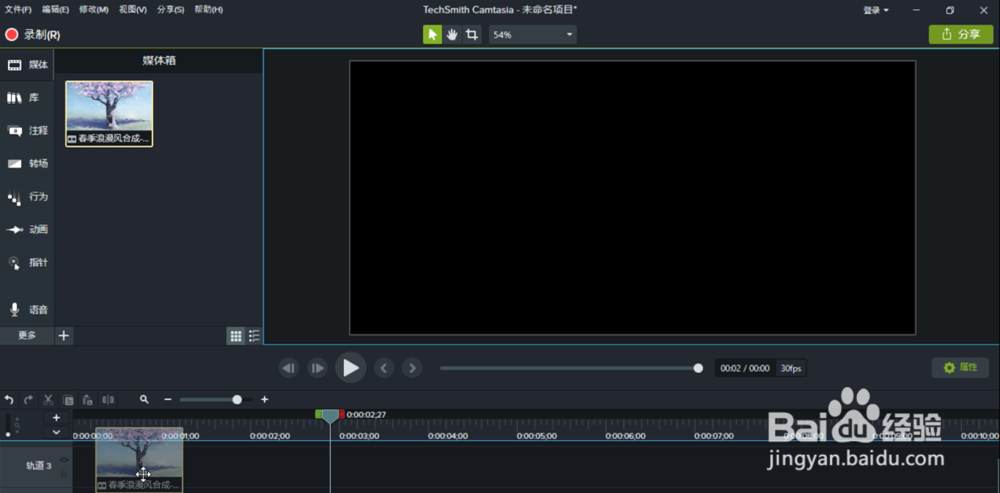This screenshot has width=1000, height=493.
Task: Add a new track with plus button
Action: tap(56, 418)
